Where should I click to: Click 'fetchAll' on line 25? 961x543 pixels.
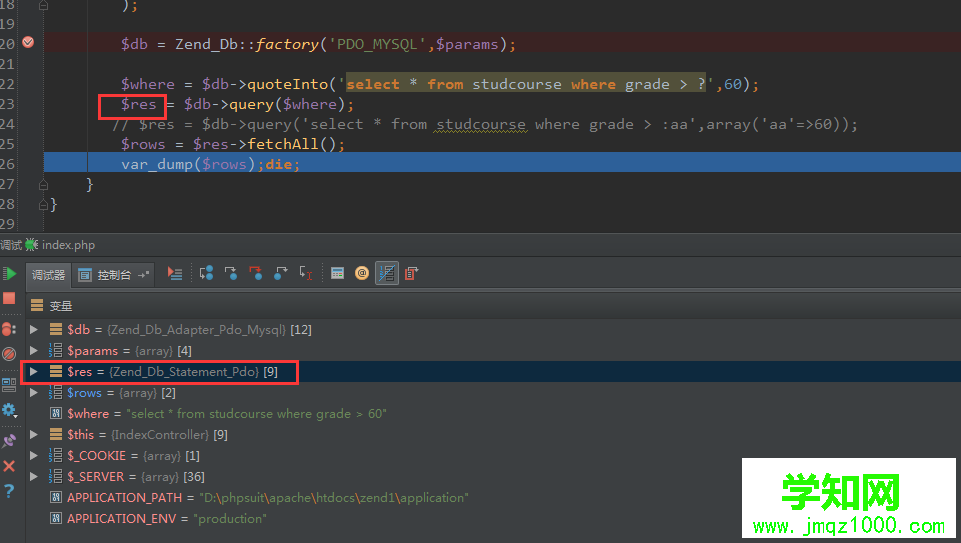point(283,144)
